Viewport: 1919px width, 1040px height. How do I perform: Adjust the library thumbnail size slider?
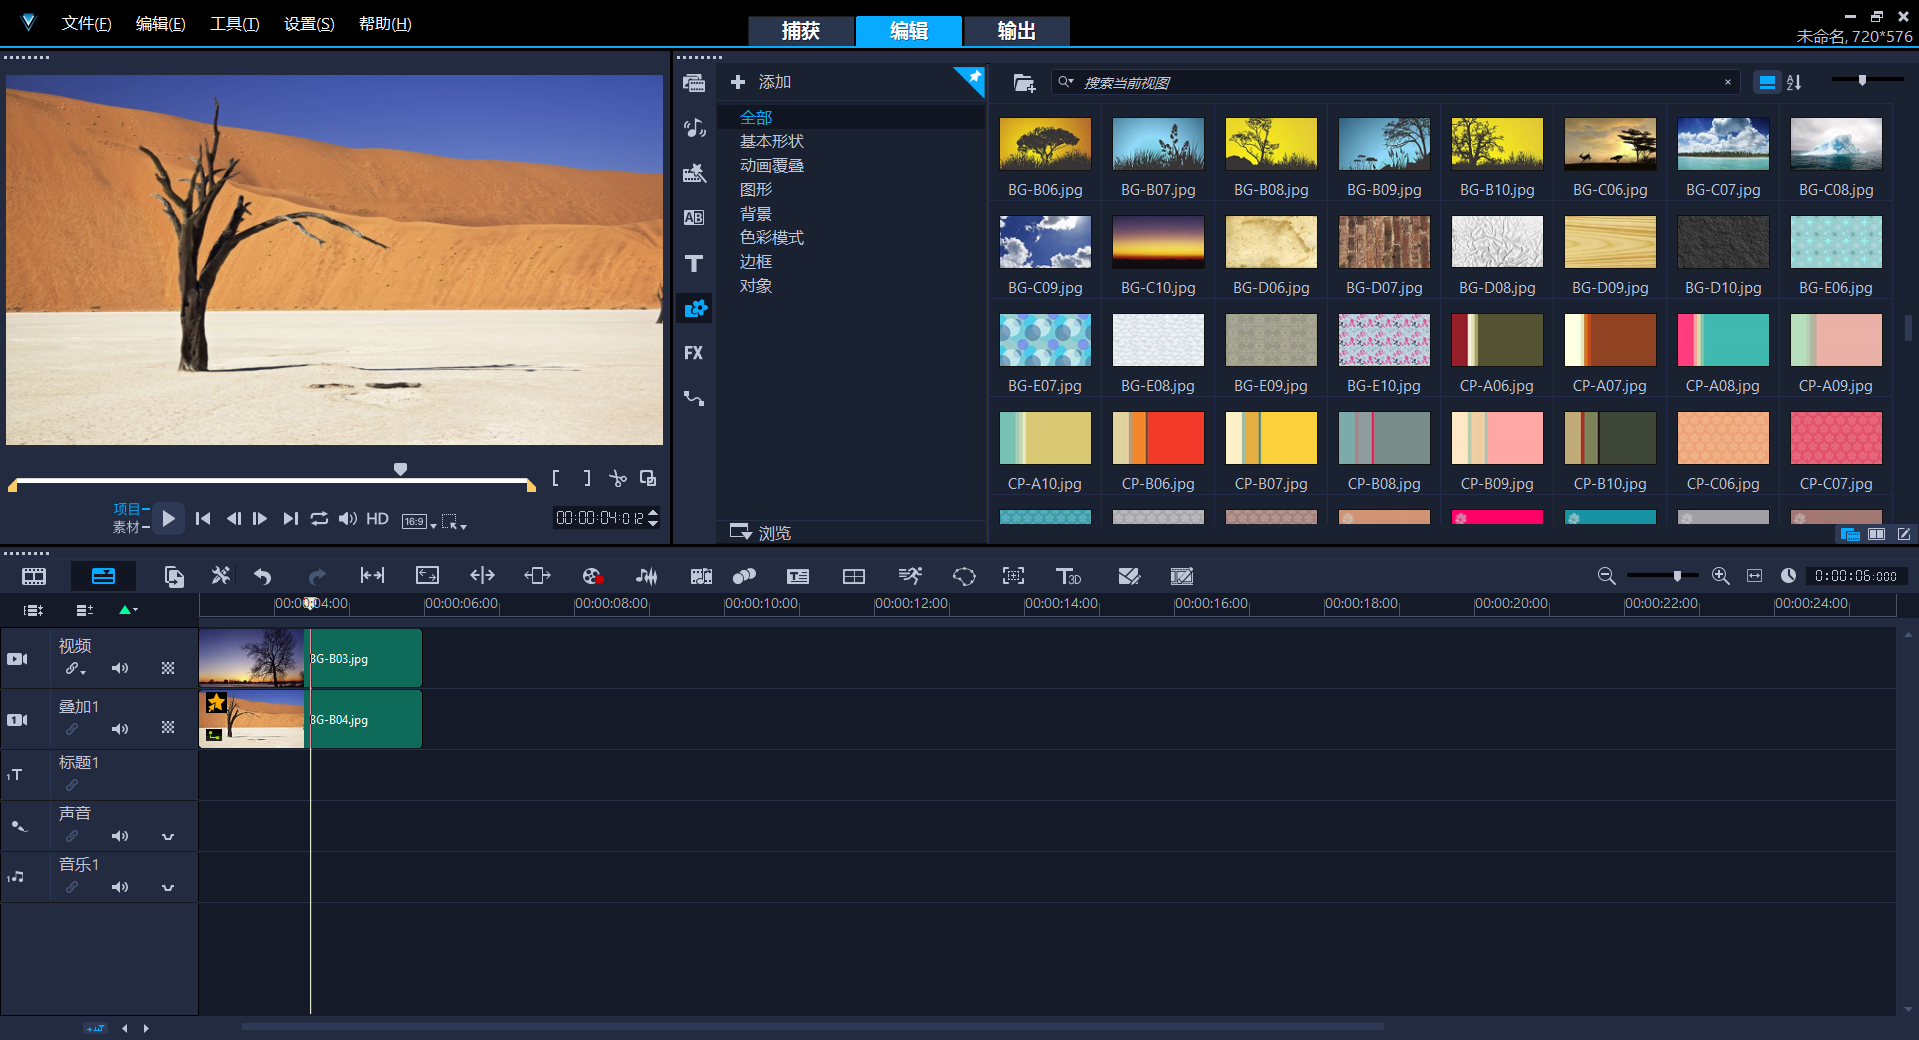click(x=1862, y=80)
